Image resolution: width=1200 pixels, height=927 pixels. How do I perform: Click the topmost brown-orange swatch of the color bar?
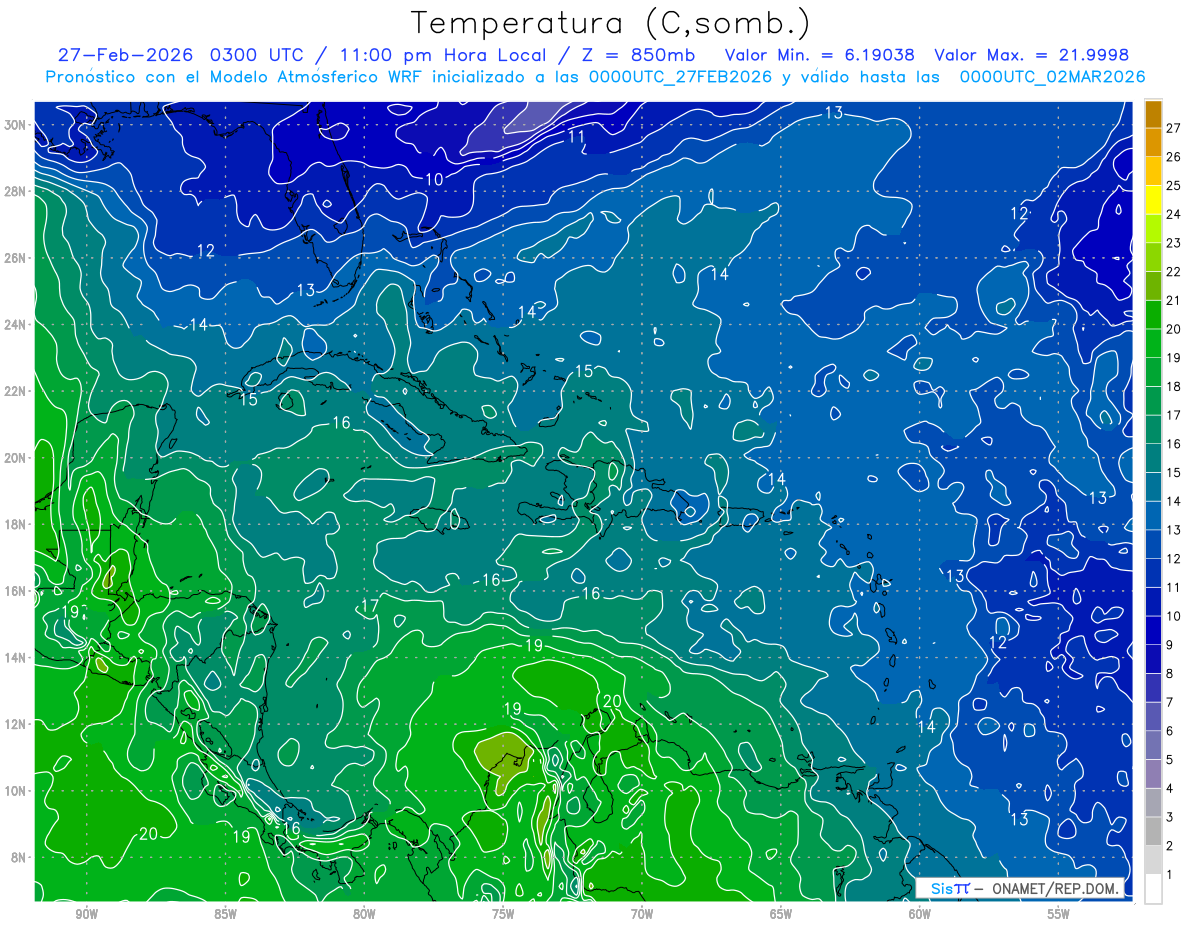coord(1153,114)
